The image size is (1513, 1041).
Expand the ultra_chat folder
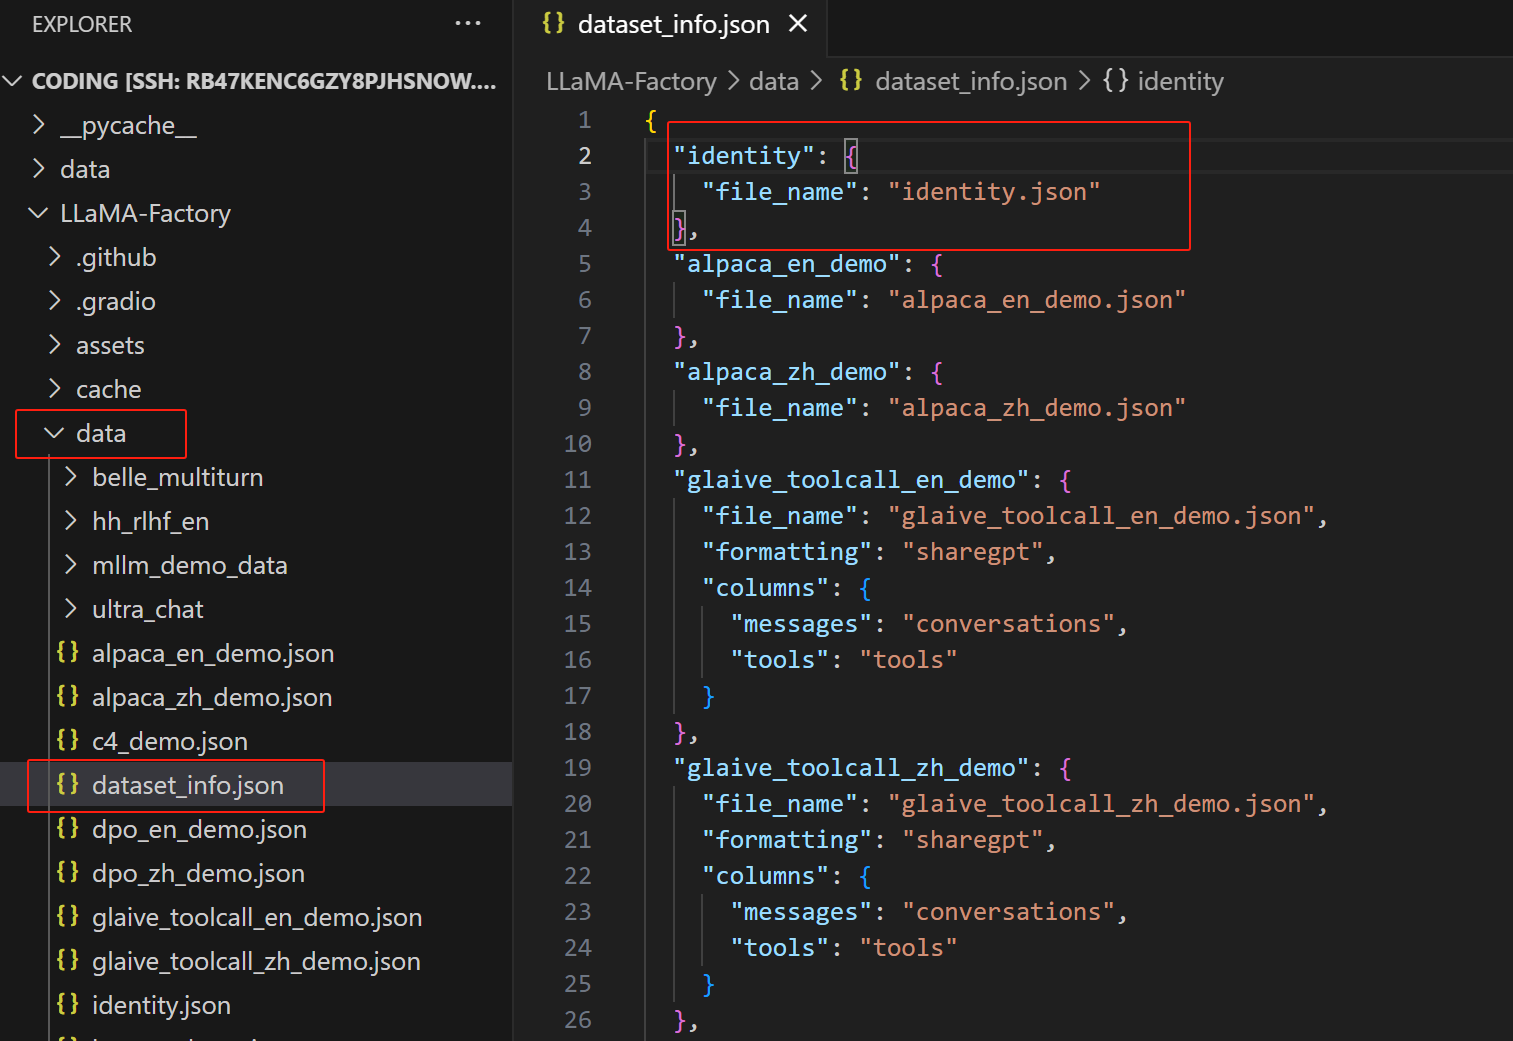tap(71, 609)
